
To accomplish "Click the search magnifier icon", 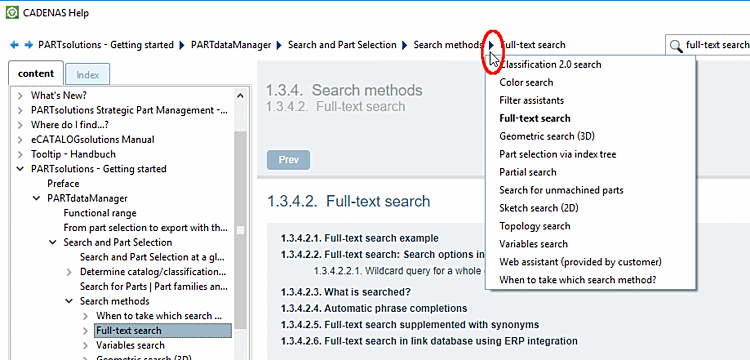I will [675, 45].
